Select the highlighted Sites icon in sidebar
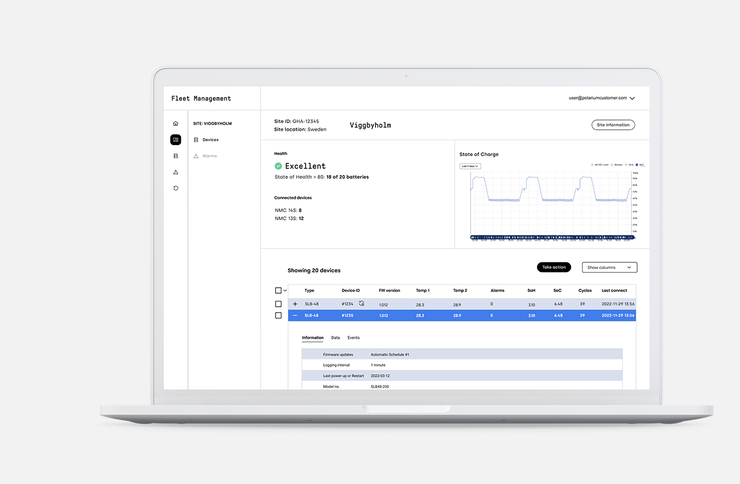This screenshot has height=484, width=740. click(x=176, y=140)
